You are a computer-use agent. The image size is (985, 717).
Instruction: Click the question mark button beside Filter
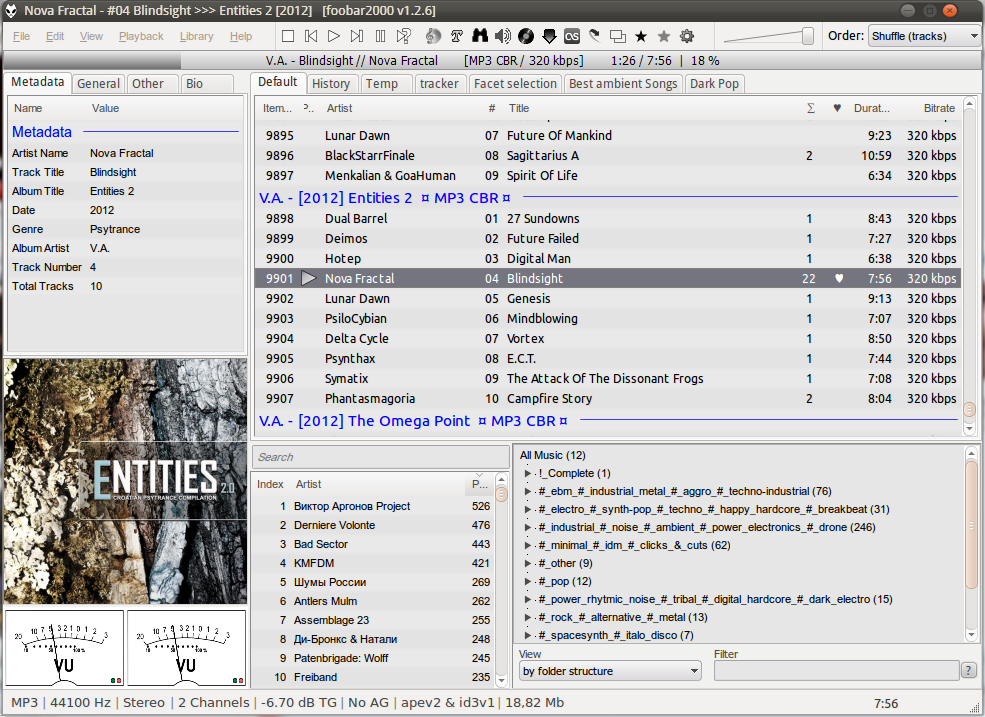point(968,671)
